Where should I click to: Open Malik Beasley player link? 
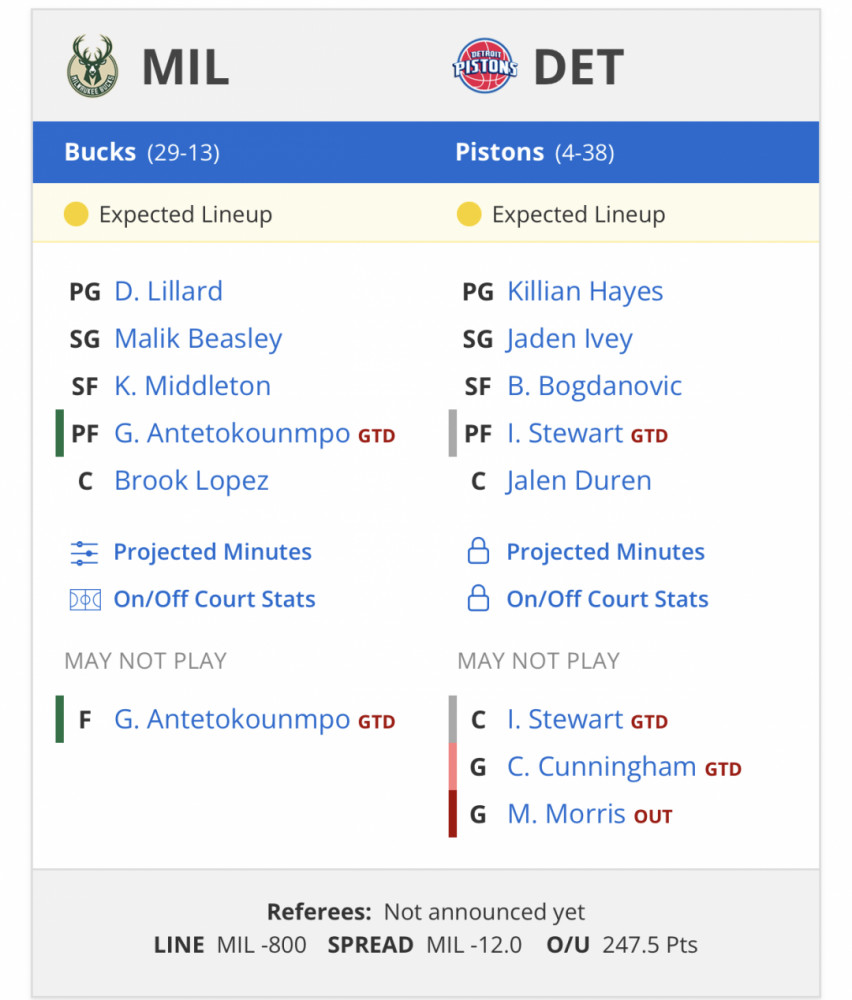[198, 339]
